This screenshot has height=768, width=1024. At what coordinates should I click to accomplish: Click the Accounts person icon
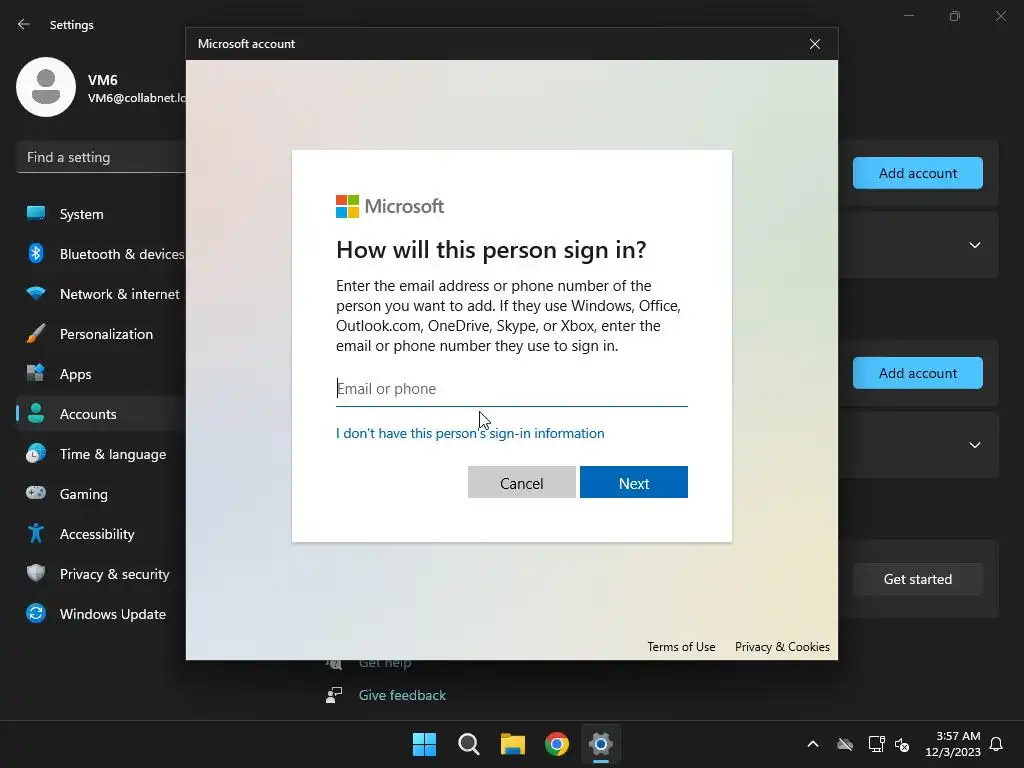(x=36, y=413)
